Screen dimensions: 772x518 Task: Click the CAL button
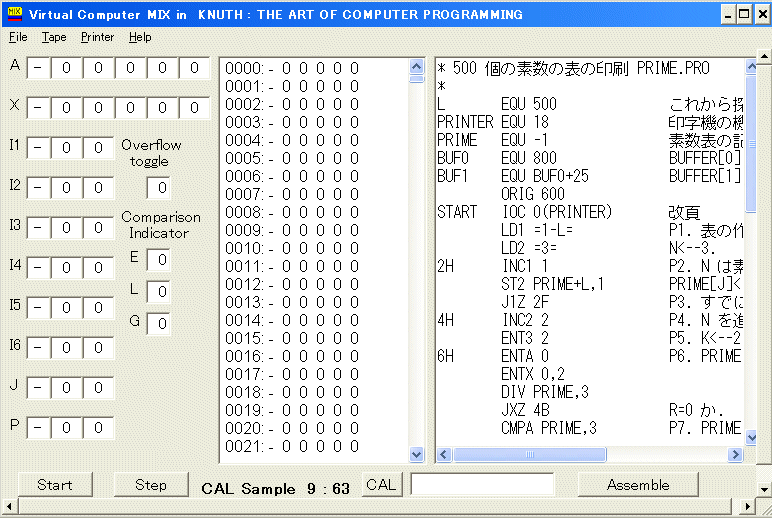point(382,485)
